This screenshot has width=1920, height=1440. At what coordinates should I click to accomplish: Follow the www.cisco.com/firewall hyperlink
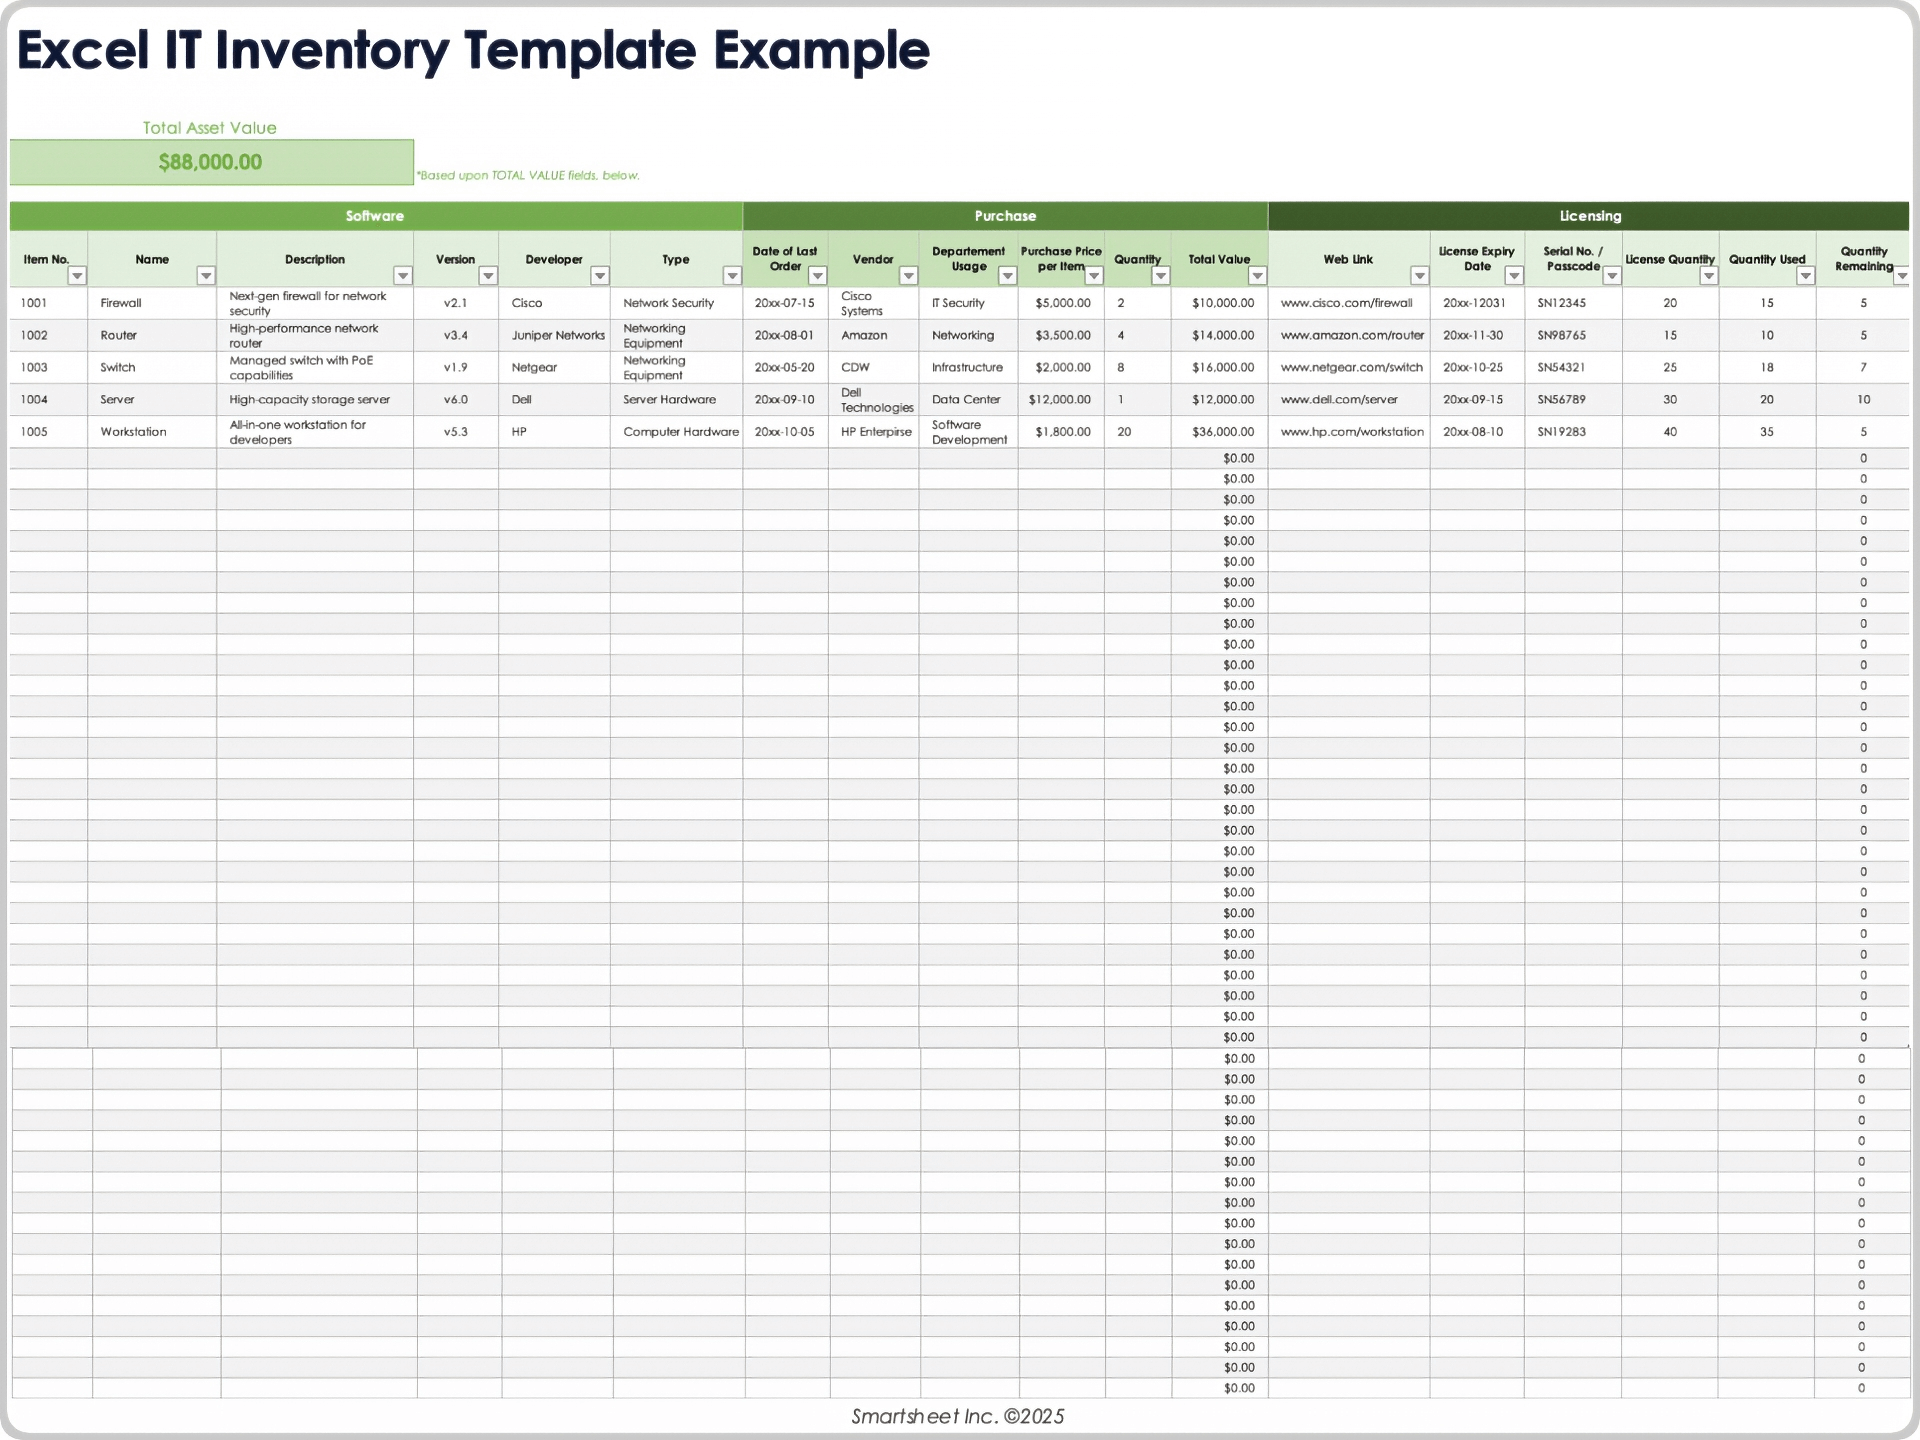(x=1350, y=302)
